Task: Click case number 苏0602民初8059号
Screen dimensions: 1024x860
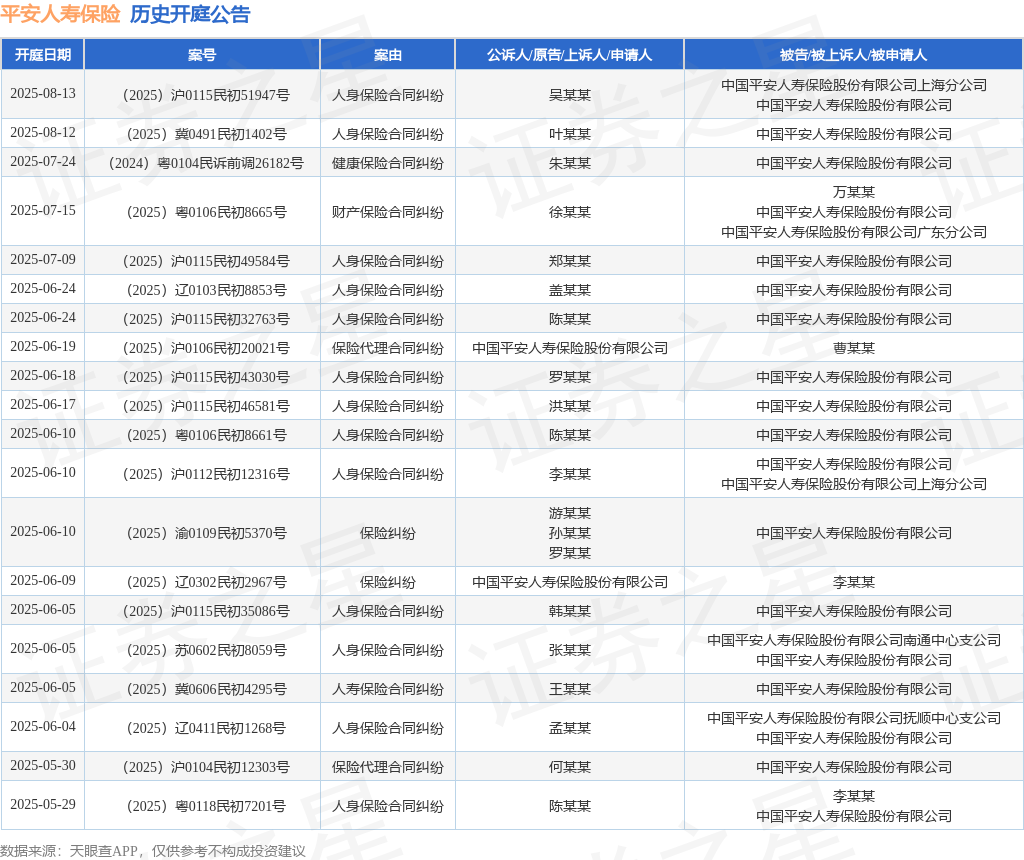Action: pos(206,650)
